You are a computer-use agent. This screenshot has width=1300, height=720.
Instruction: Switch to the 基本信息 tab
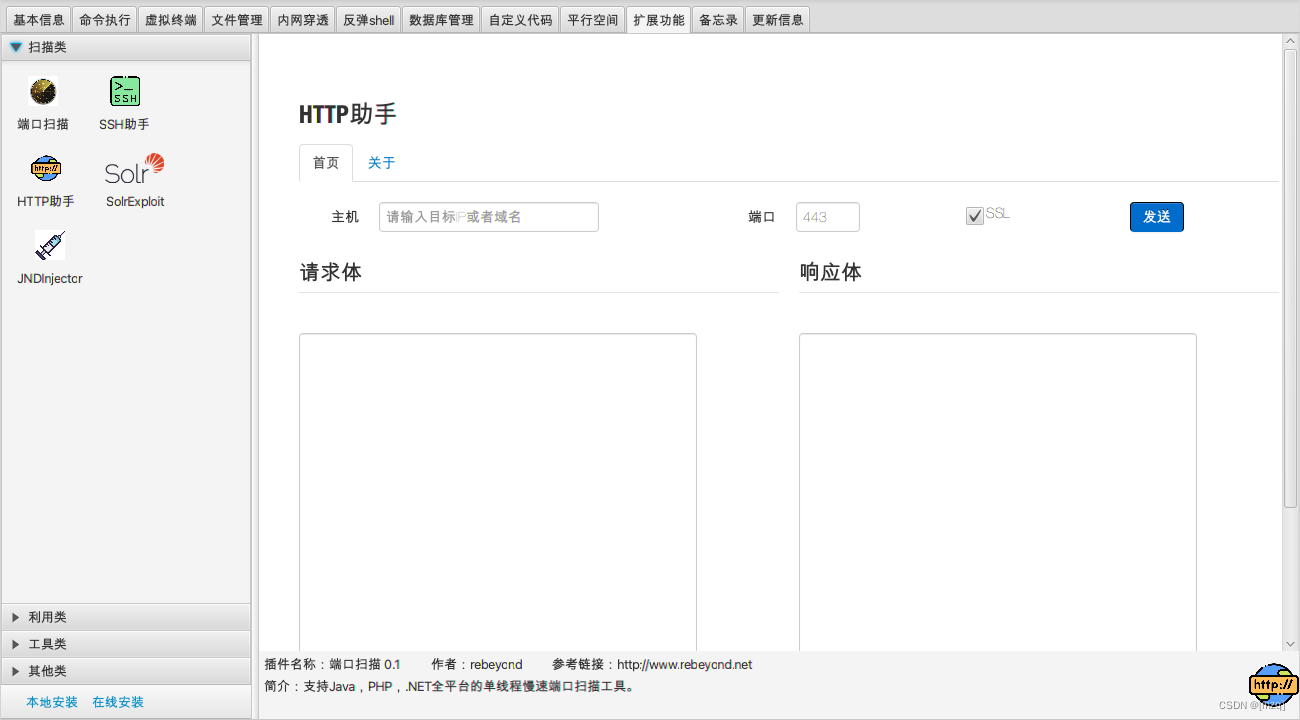[38, 20]
